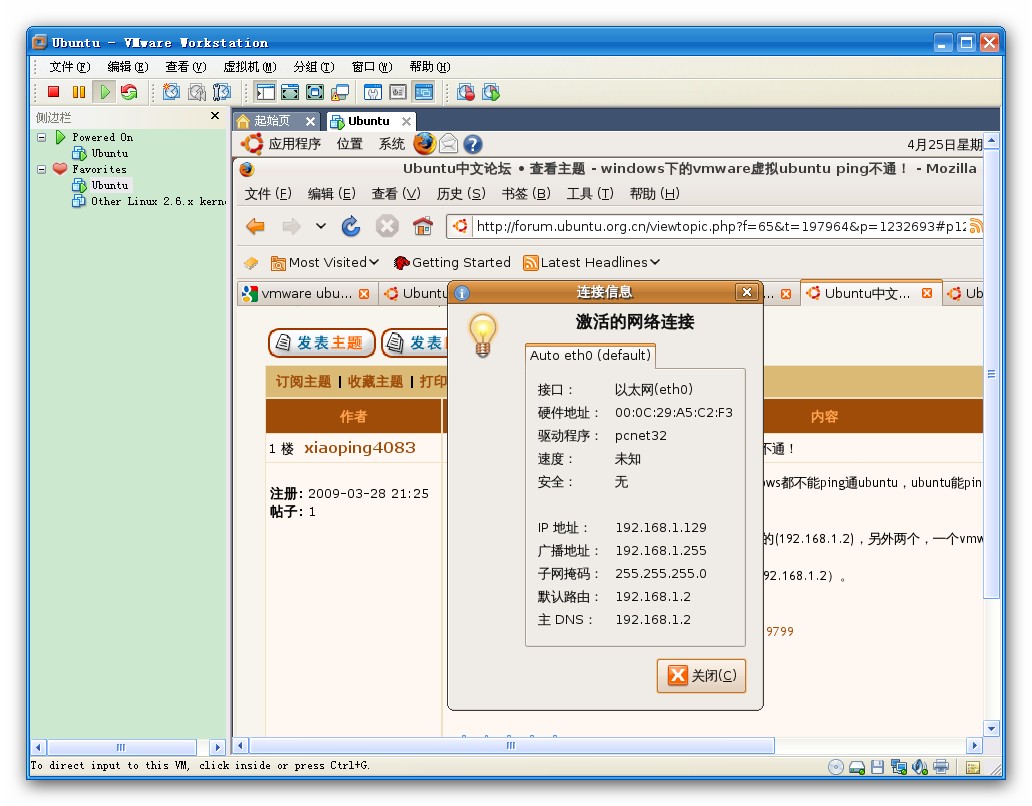
Task: Open Firefox 历史 menu
Action: tap(461, 193)
